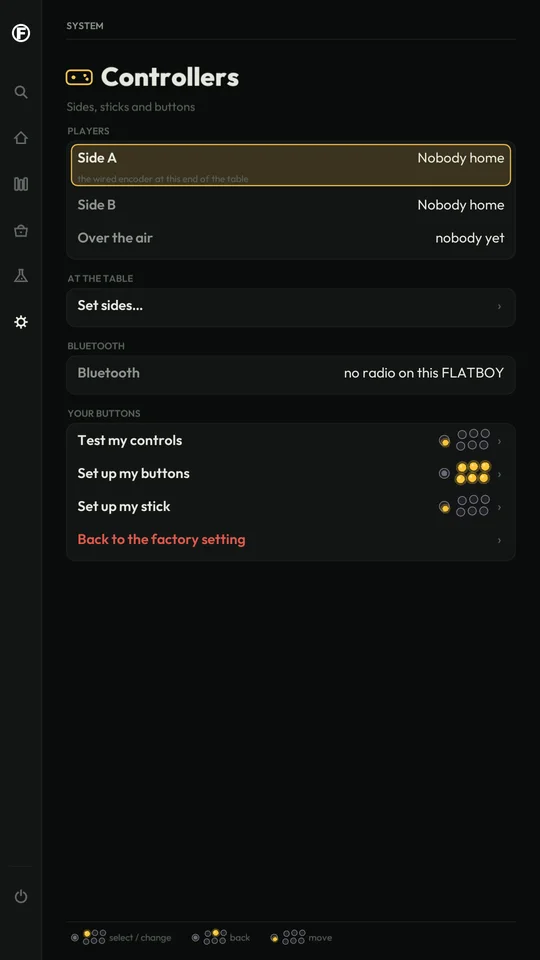Open Test my controls

click(x=291, y=441)
